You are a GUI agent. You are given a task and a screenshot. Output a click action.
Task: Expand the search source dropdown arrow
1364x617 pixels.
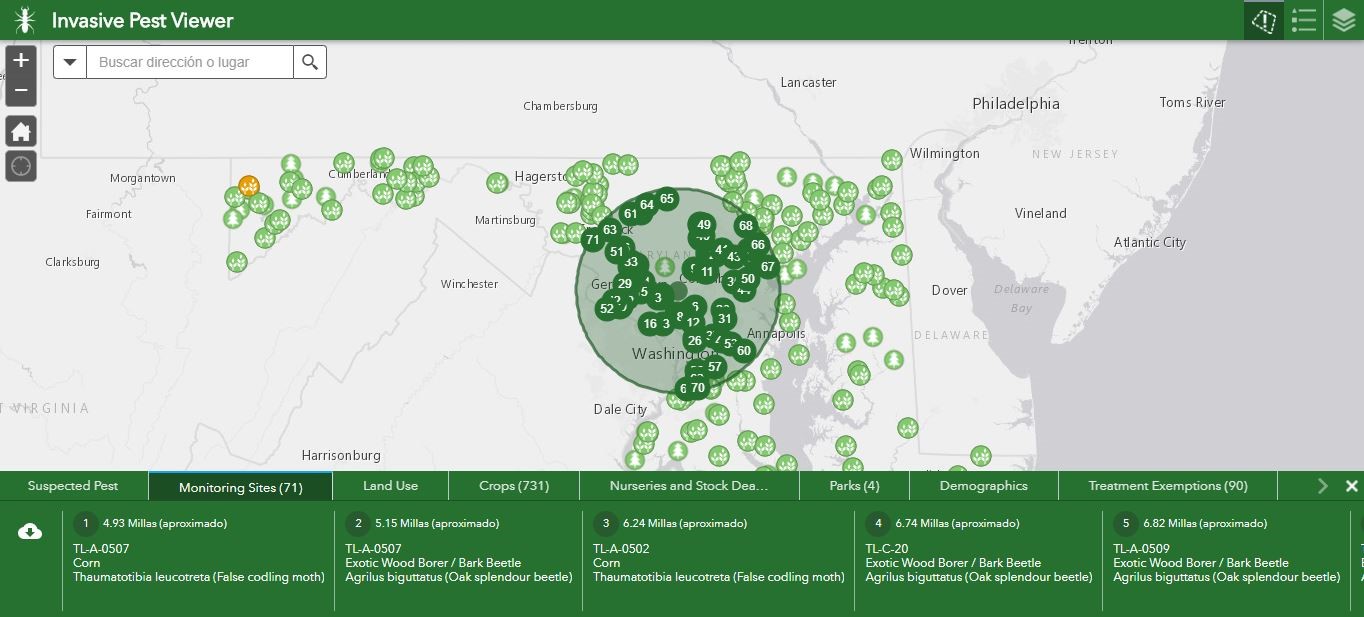70,62
